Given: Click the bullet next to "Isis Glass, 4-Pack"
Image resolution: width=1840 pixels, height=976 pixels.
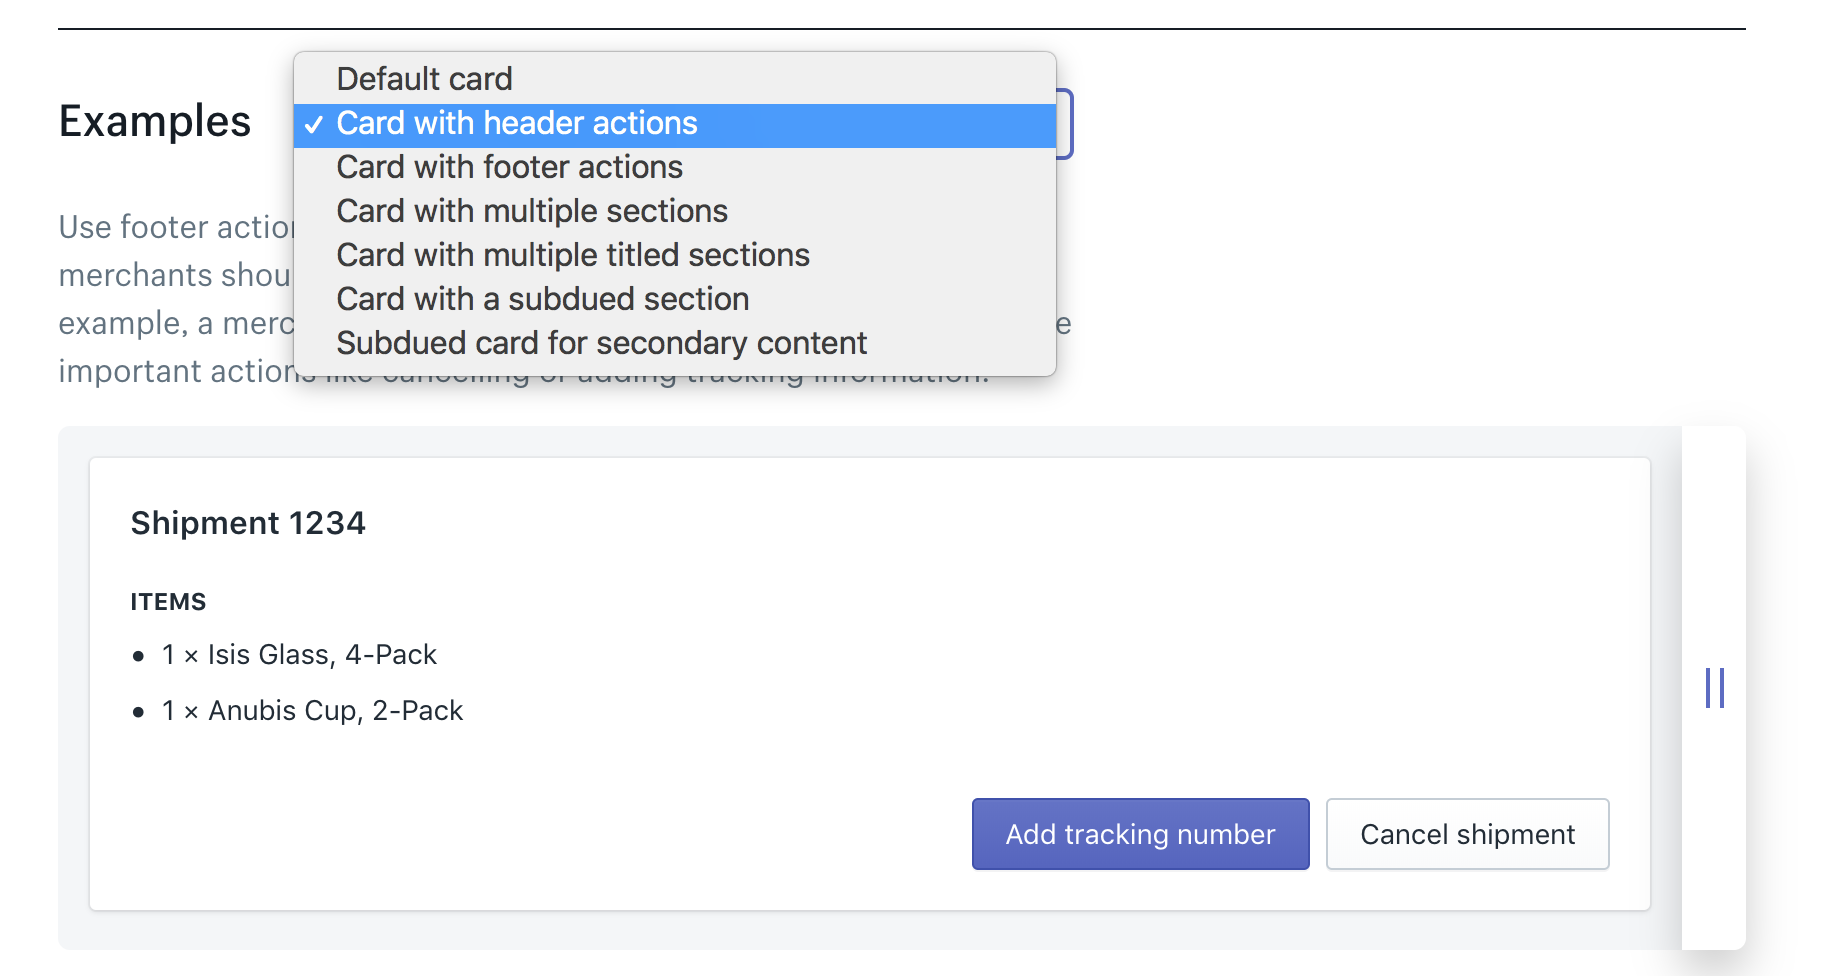Looking at the screenshot, I should (x=138, y=657).
